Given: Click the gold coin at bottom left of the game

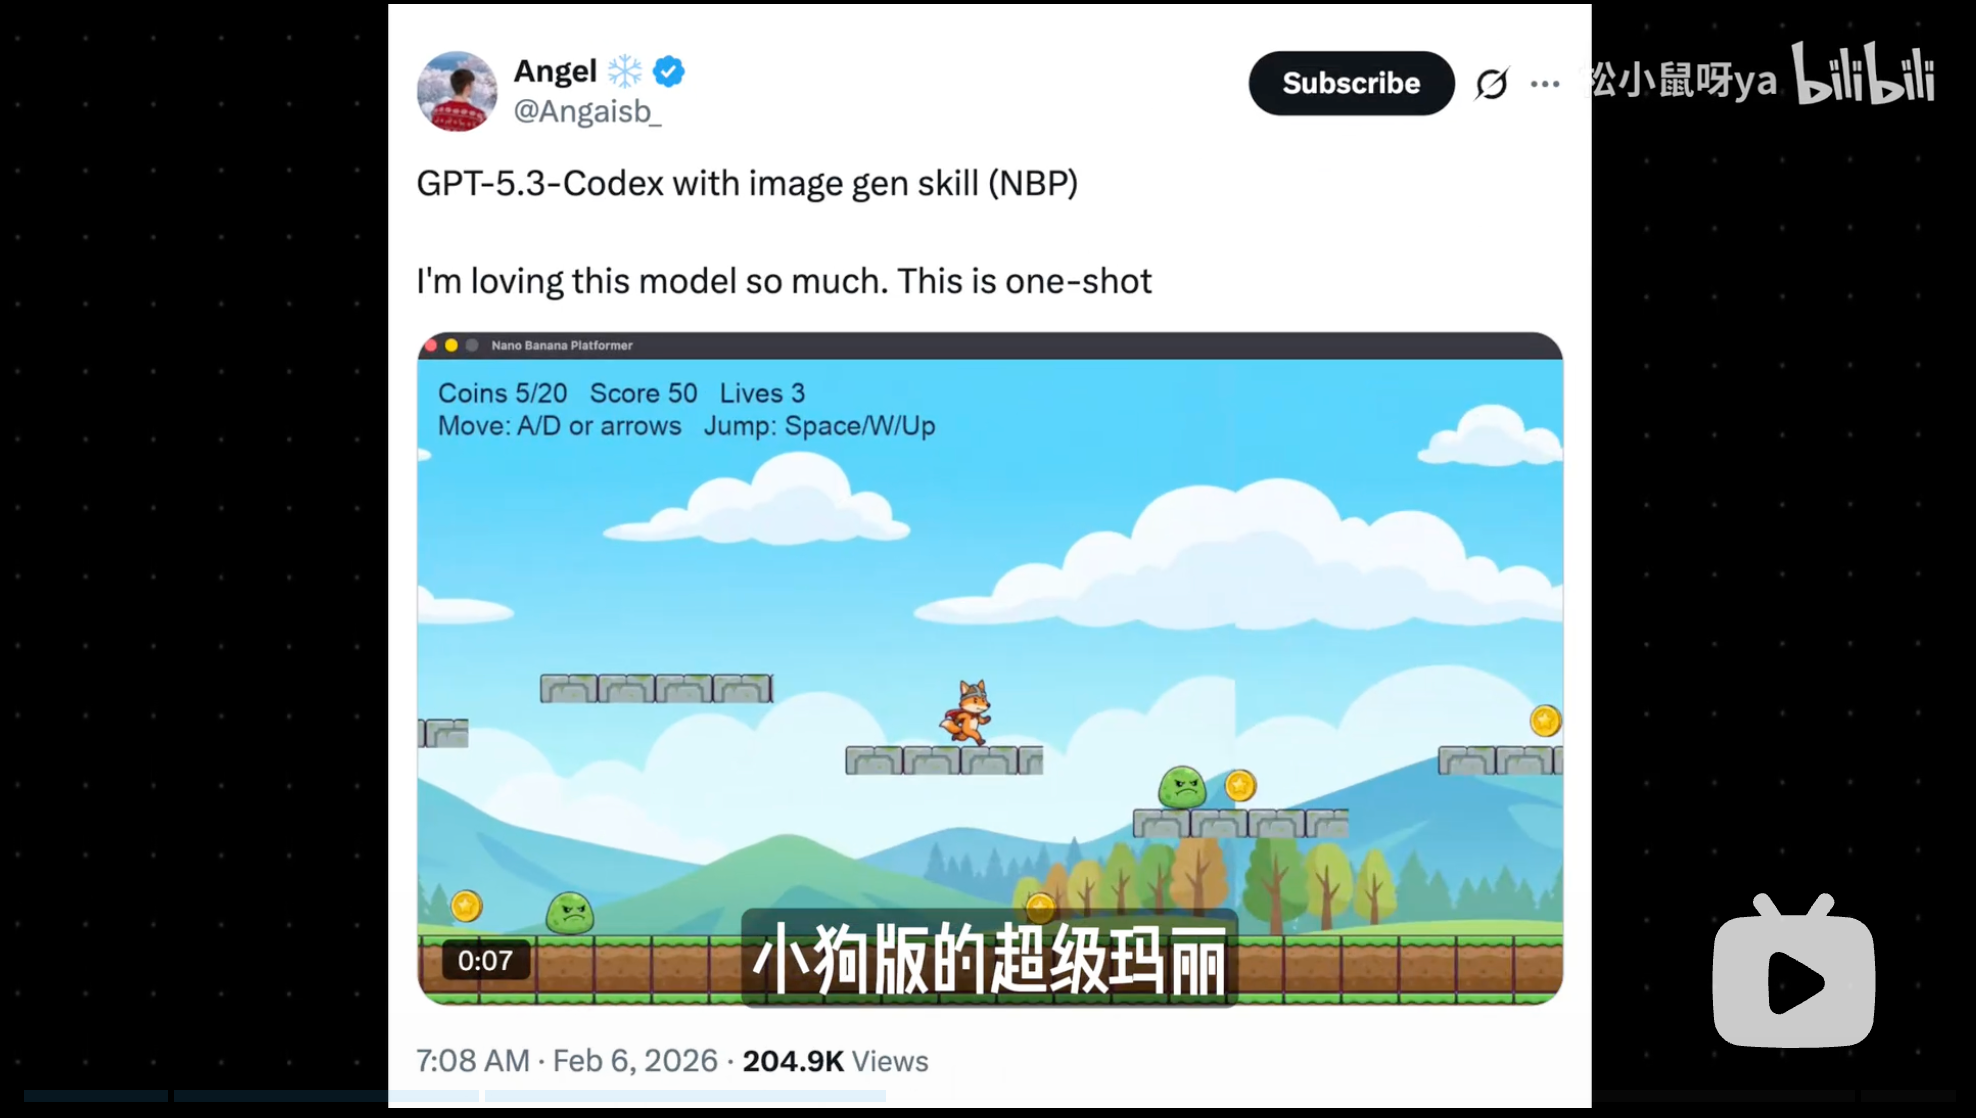Looking at the screenshot, I should tap(466, 906).
